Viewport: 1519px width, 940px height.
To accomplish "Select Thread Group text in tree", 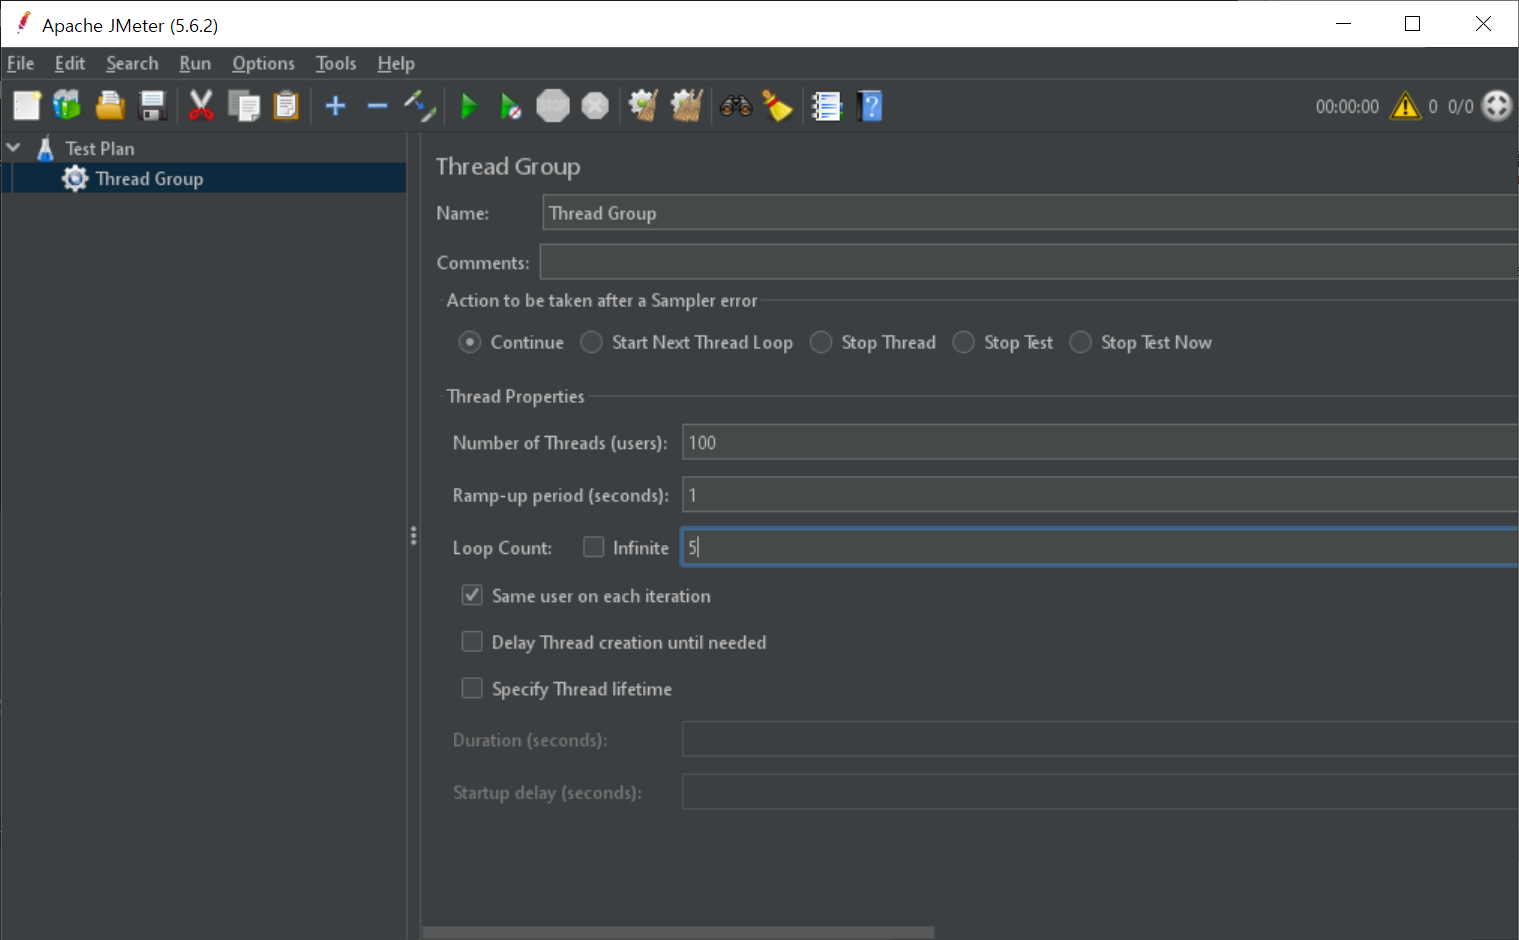I will pyautogui.click(x=149, y=179).
